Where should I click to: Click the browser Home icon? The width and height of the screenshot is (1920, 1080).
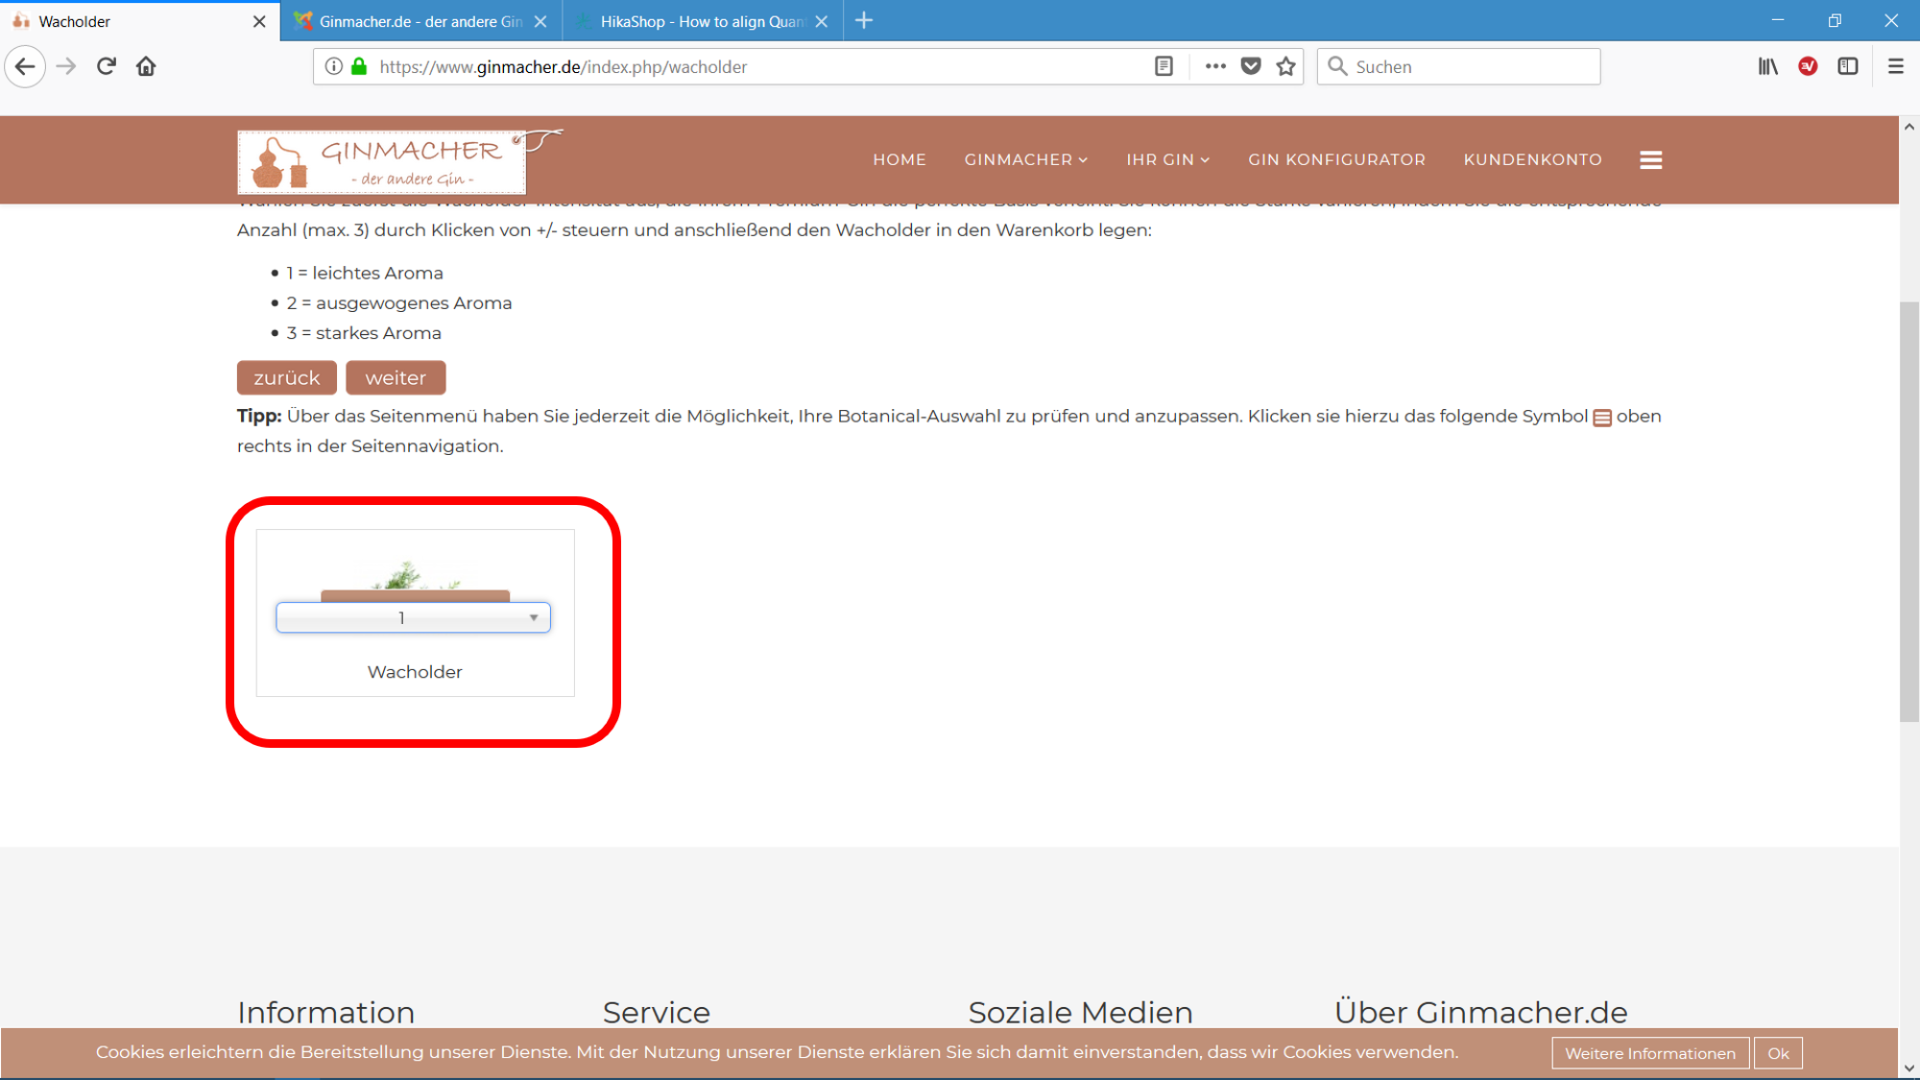pos(146,67)
